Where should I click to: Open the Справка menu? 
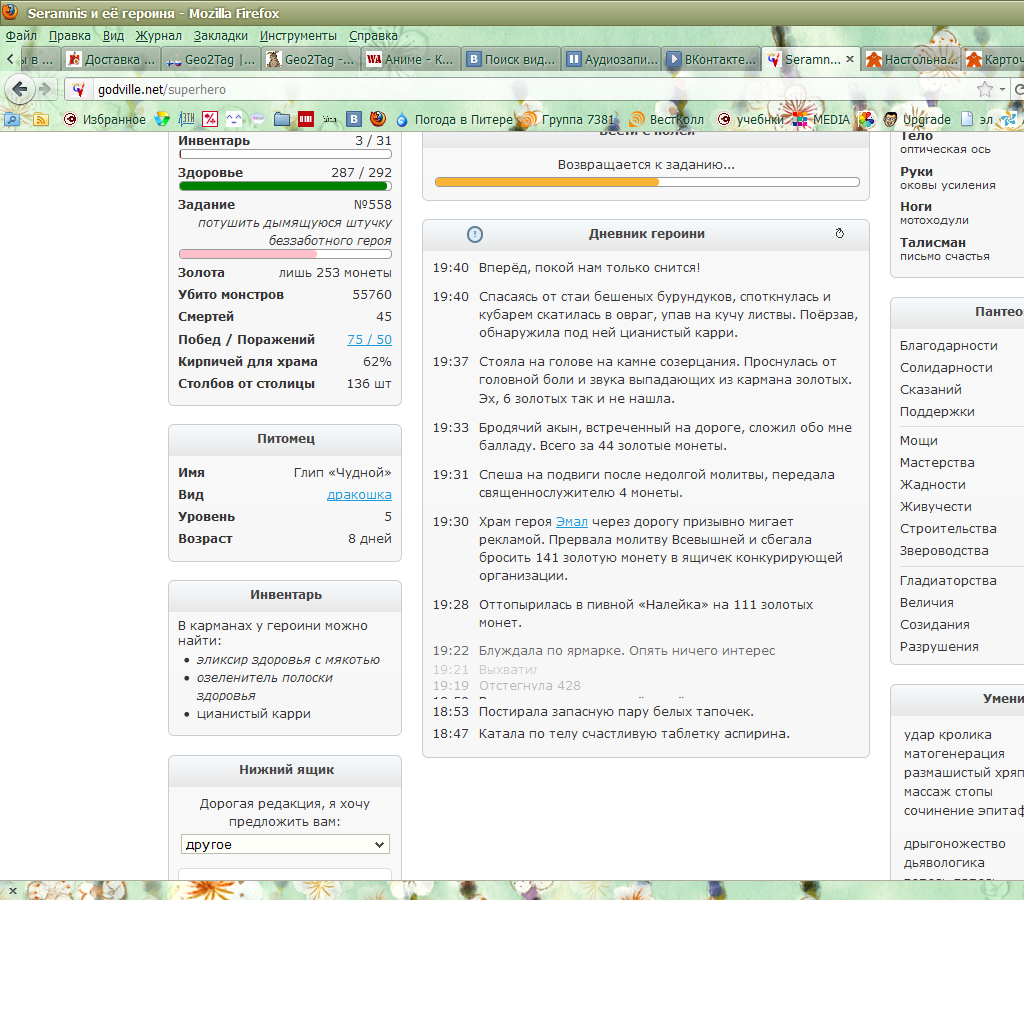coord(373,36)
